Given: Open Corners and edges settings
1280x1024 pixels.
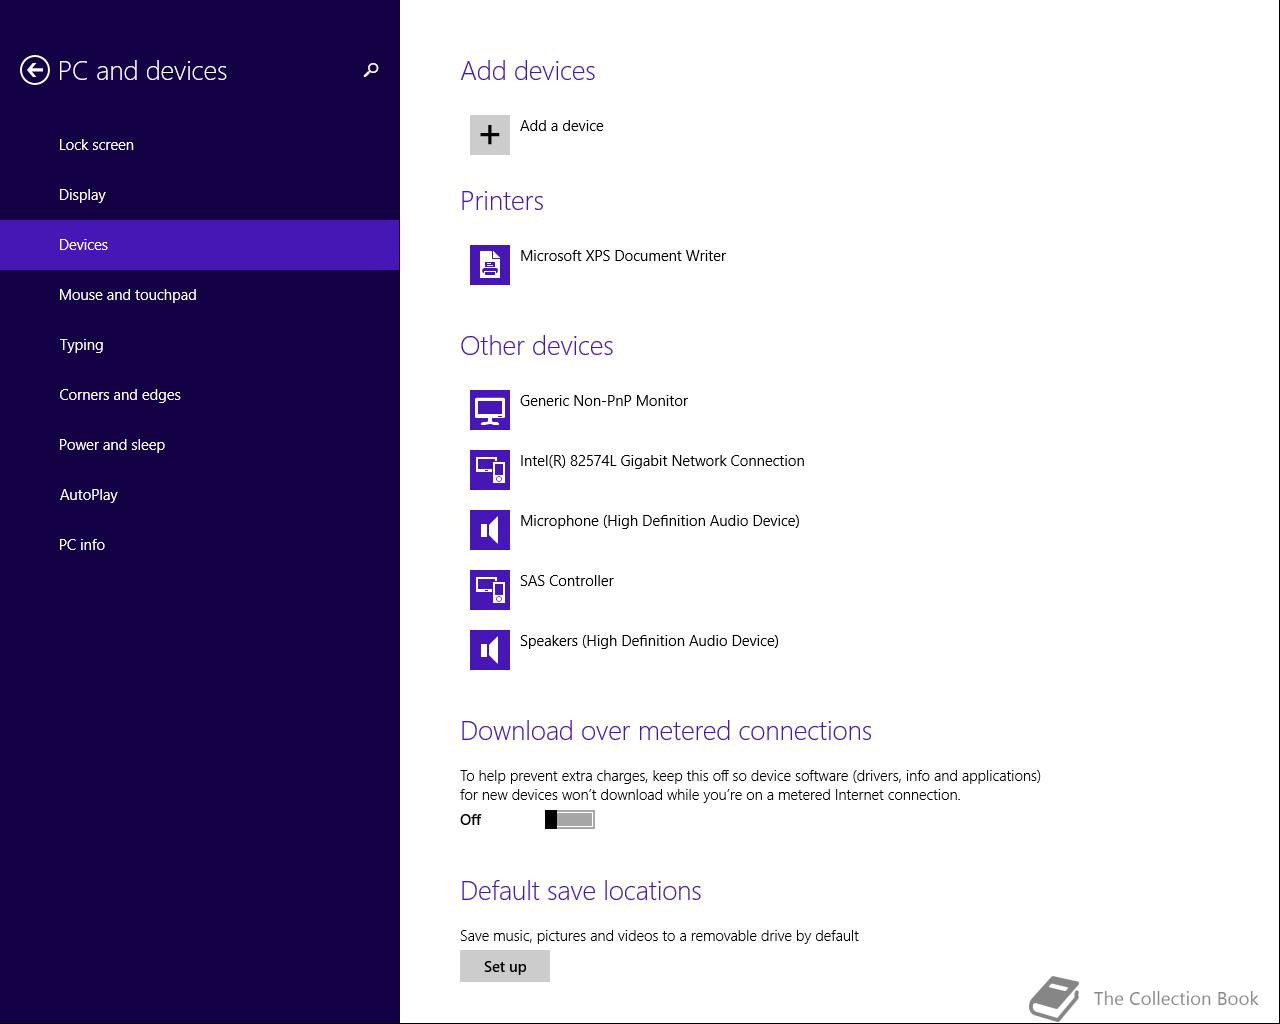Looking at the screenshot, I should (120, 395).
